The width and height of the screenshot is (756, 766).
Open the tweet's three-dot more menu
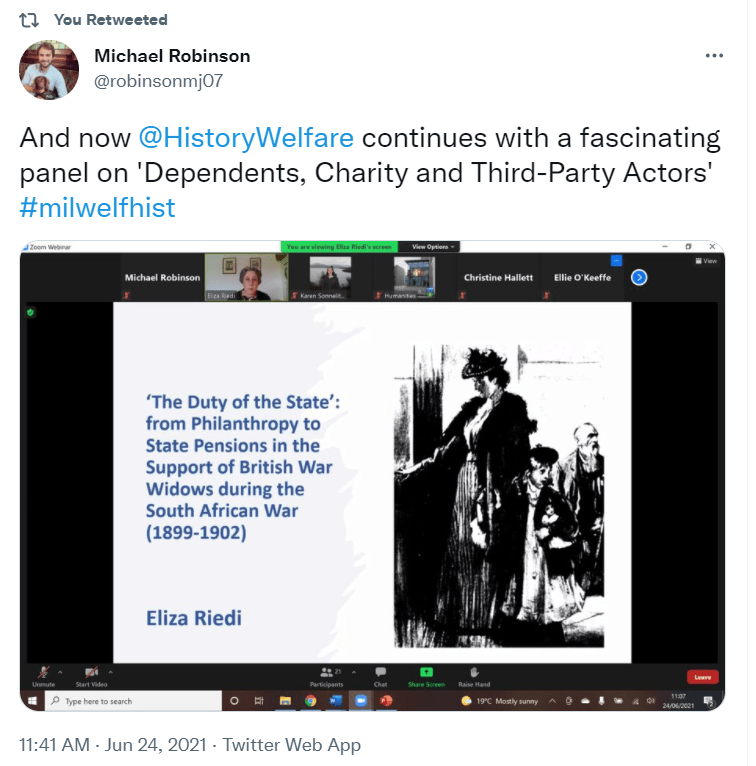[x=714, y=56]
